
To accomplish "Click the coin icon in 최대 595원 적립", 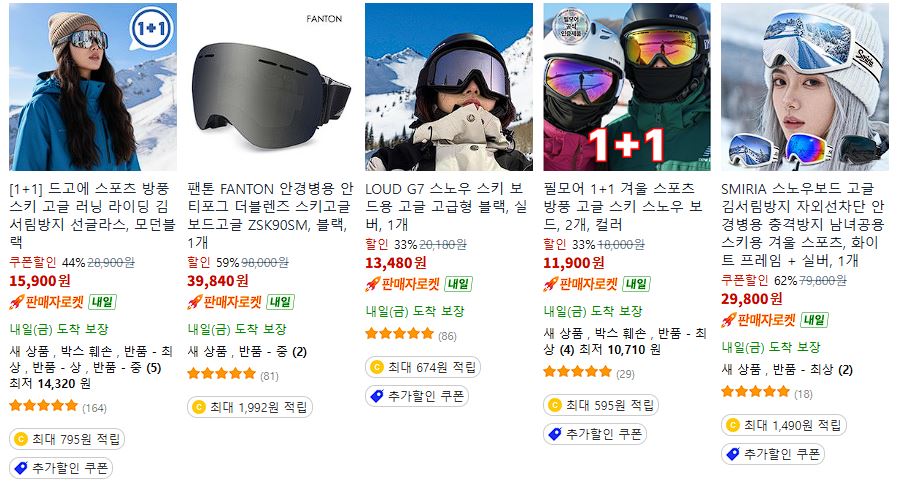I will point(555,405).
